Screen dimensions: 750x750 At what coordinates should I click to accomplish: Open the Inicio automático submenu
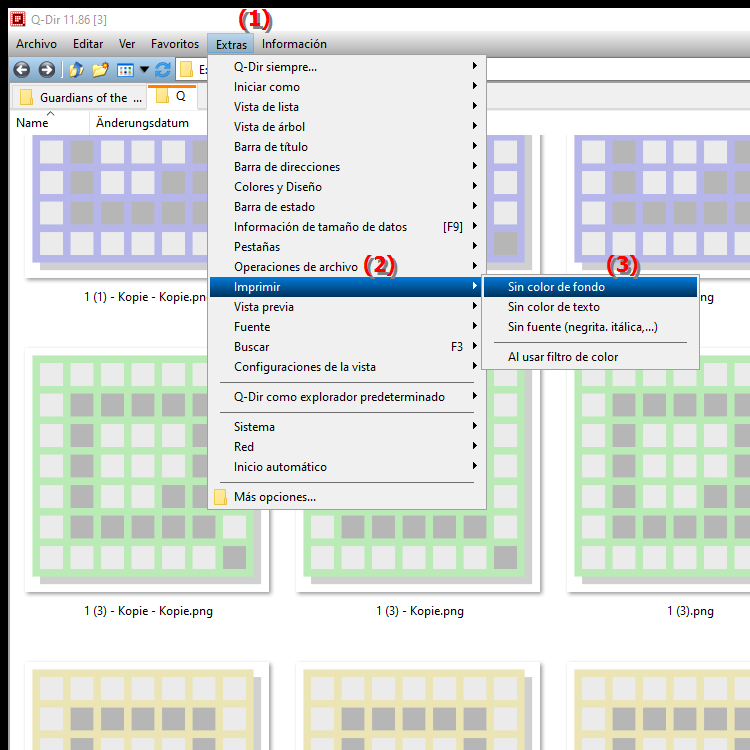(348, 467)
